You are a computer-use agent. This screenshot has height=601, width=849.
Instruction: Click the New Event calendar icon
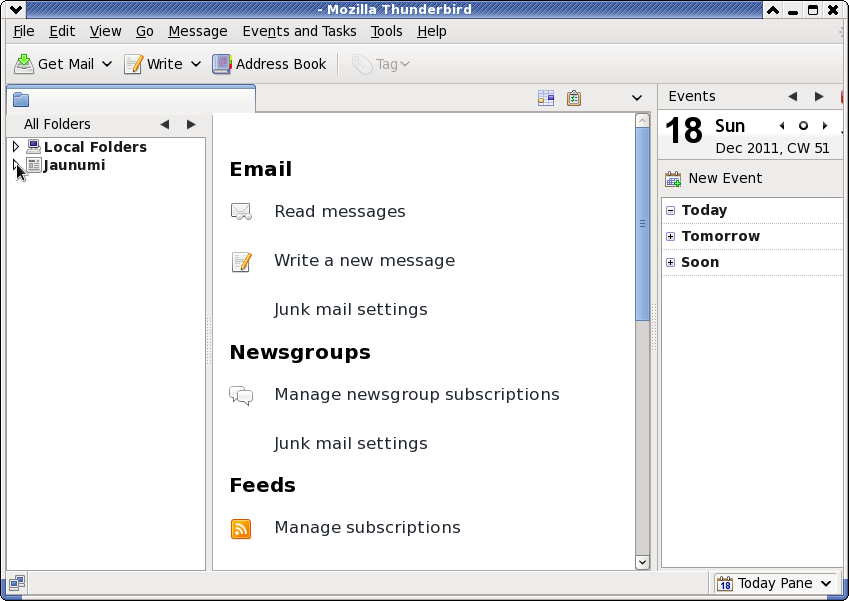673,179
